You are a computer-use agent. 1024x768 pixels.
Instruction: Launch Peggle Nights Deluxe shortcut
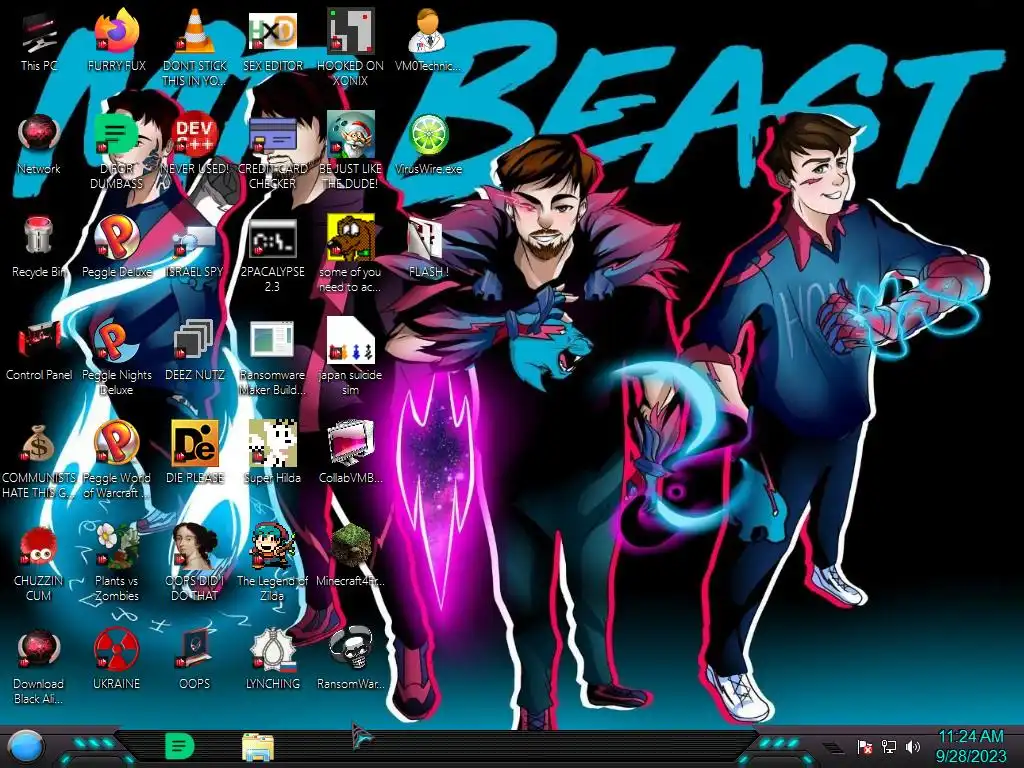(x=116, y=358)
